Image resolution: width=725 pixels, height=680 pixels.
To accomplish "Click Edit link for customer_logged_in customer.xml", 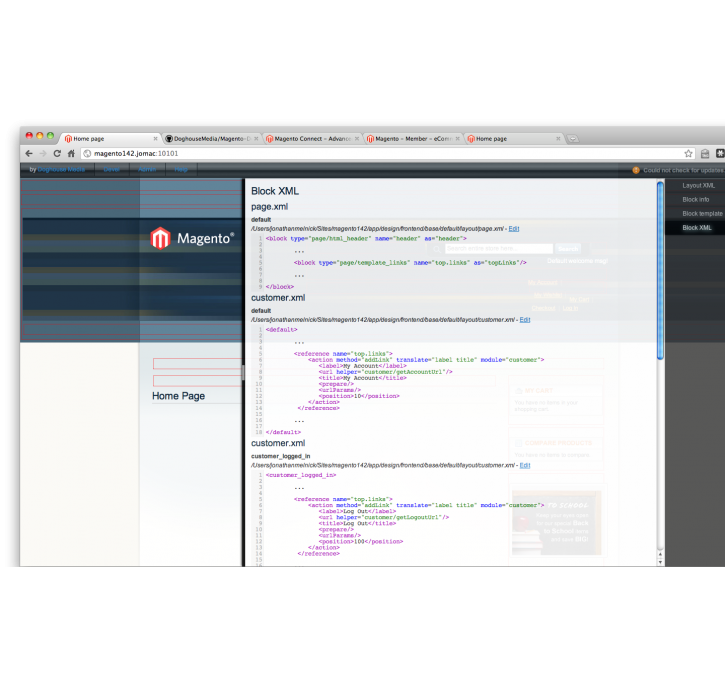I will click(525, 466).
